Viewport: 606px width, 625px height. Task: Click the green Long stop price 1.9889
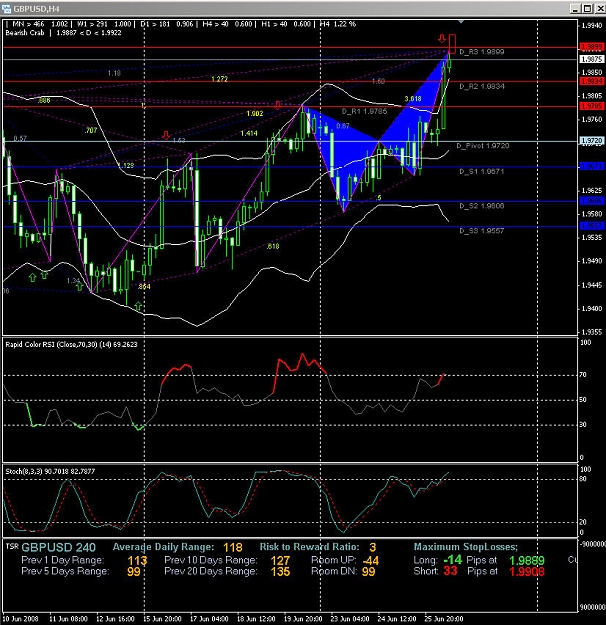coord(527,560)
